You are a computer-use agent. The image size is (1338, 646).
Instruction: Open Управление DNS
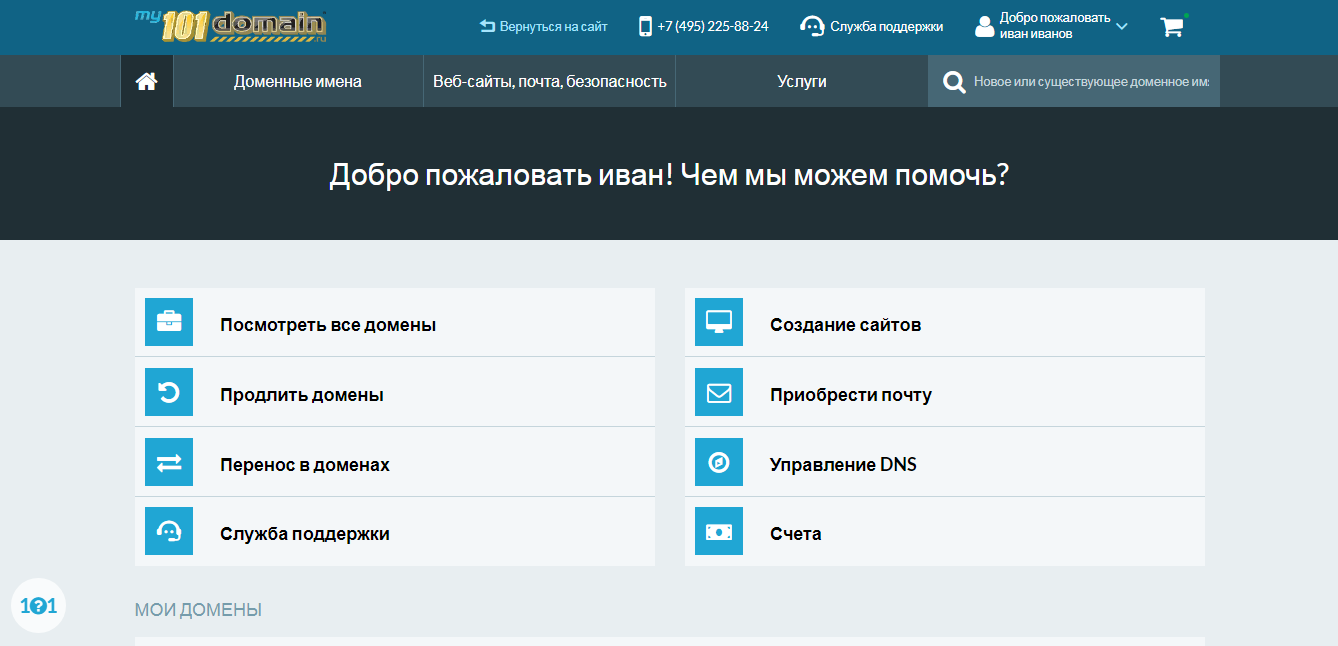tap(843, 465)
